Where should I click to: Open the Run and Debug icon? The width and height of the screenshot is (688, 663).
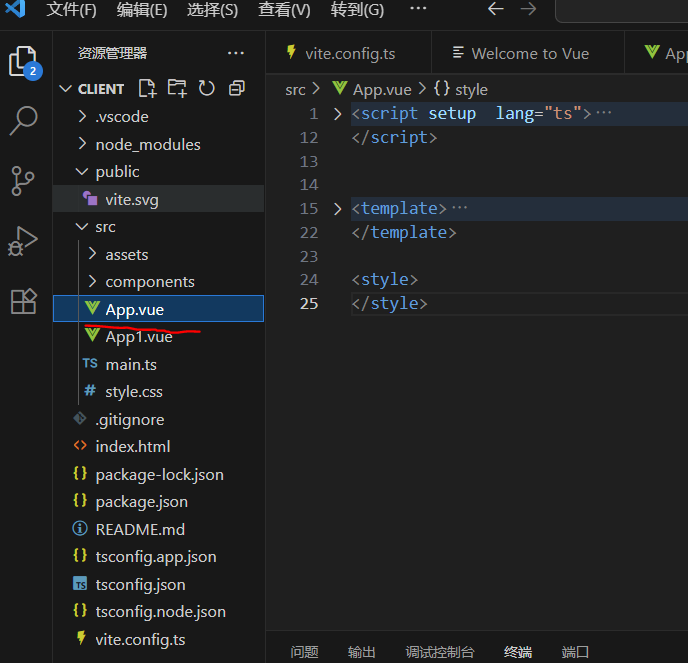[23, 241]
